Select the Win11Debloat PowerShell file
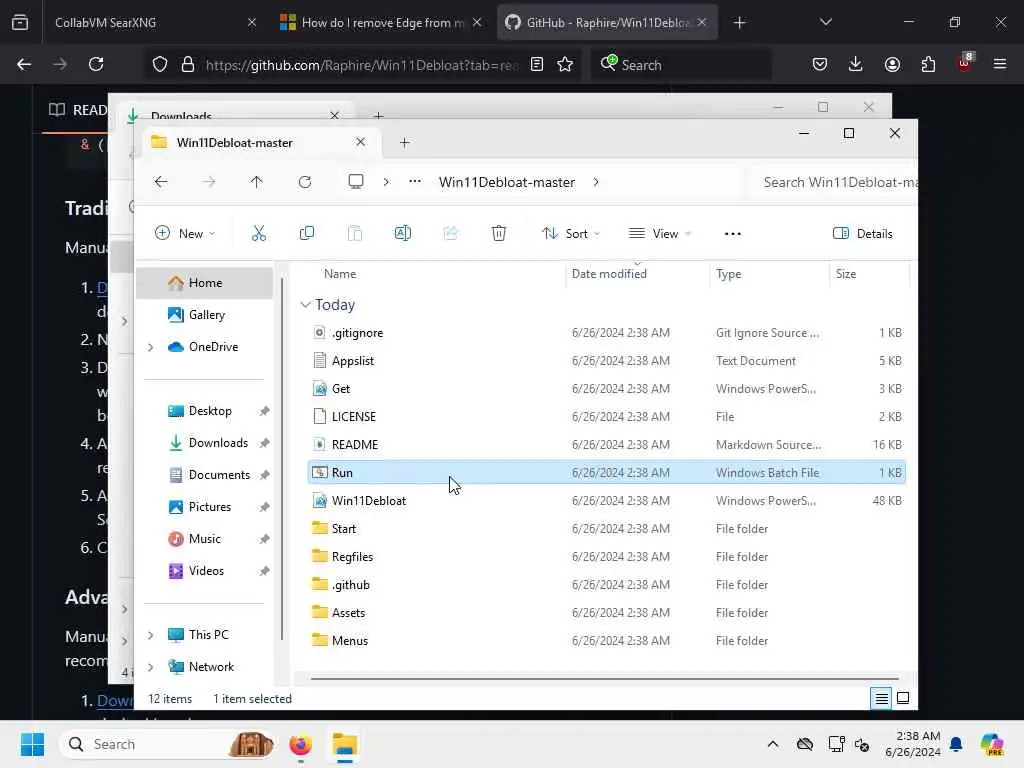 (x=607, y=501)
